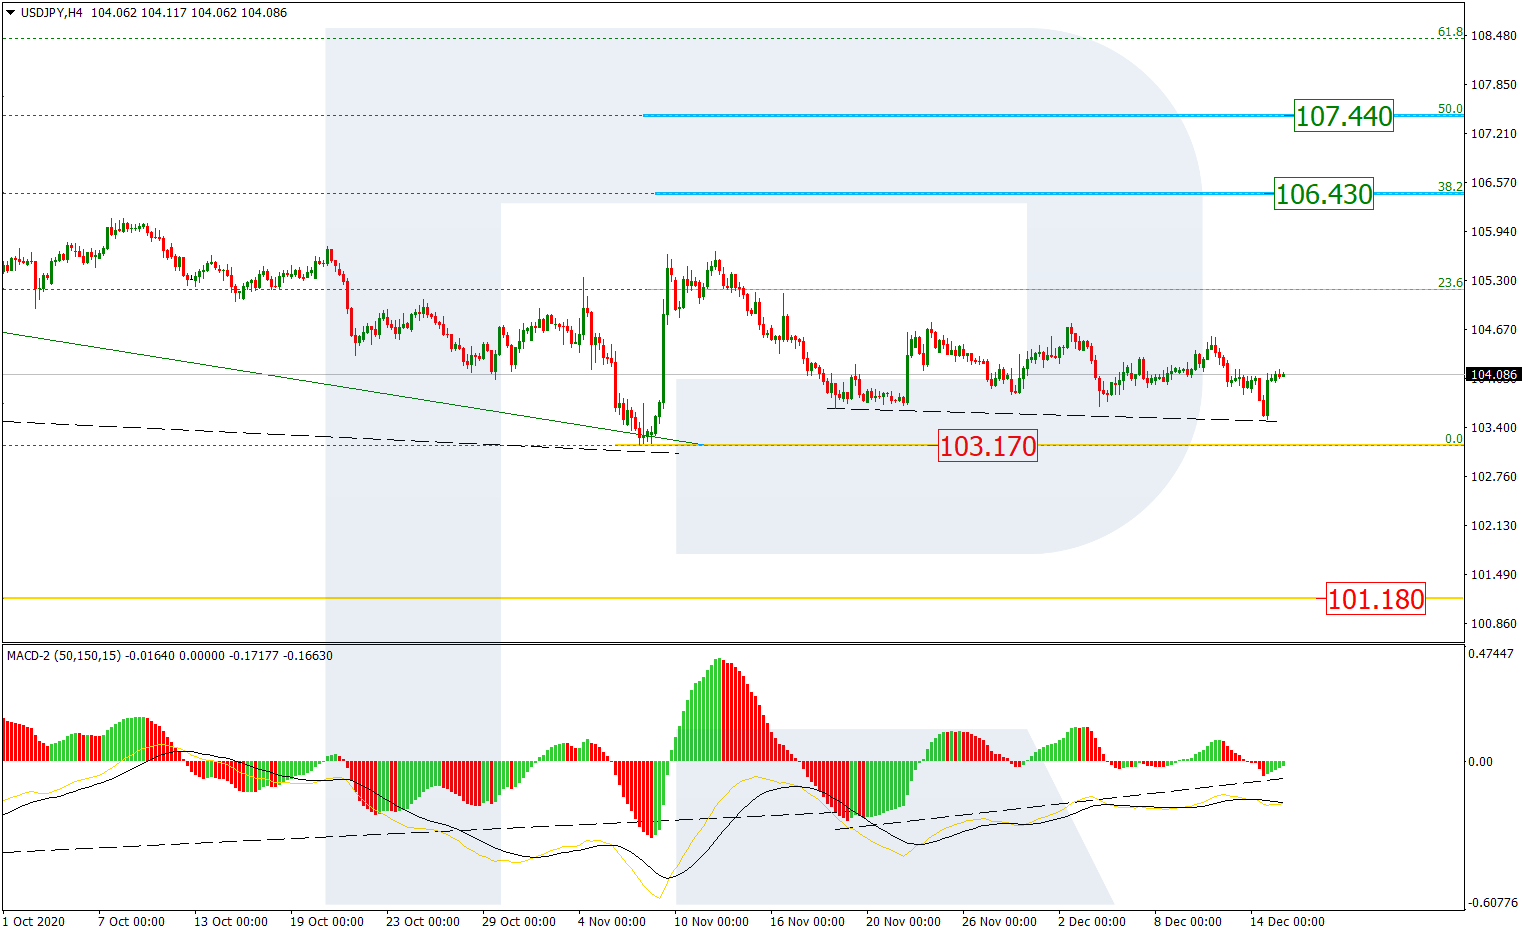Click the 19 Oct 00:00 time label

pos(327,922)
